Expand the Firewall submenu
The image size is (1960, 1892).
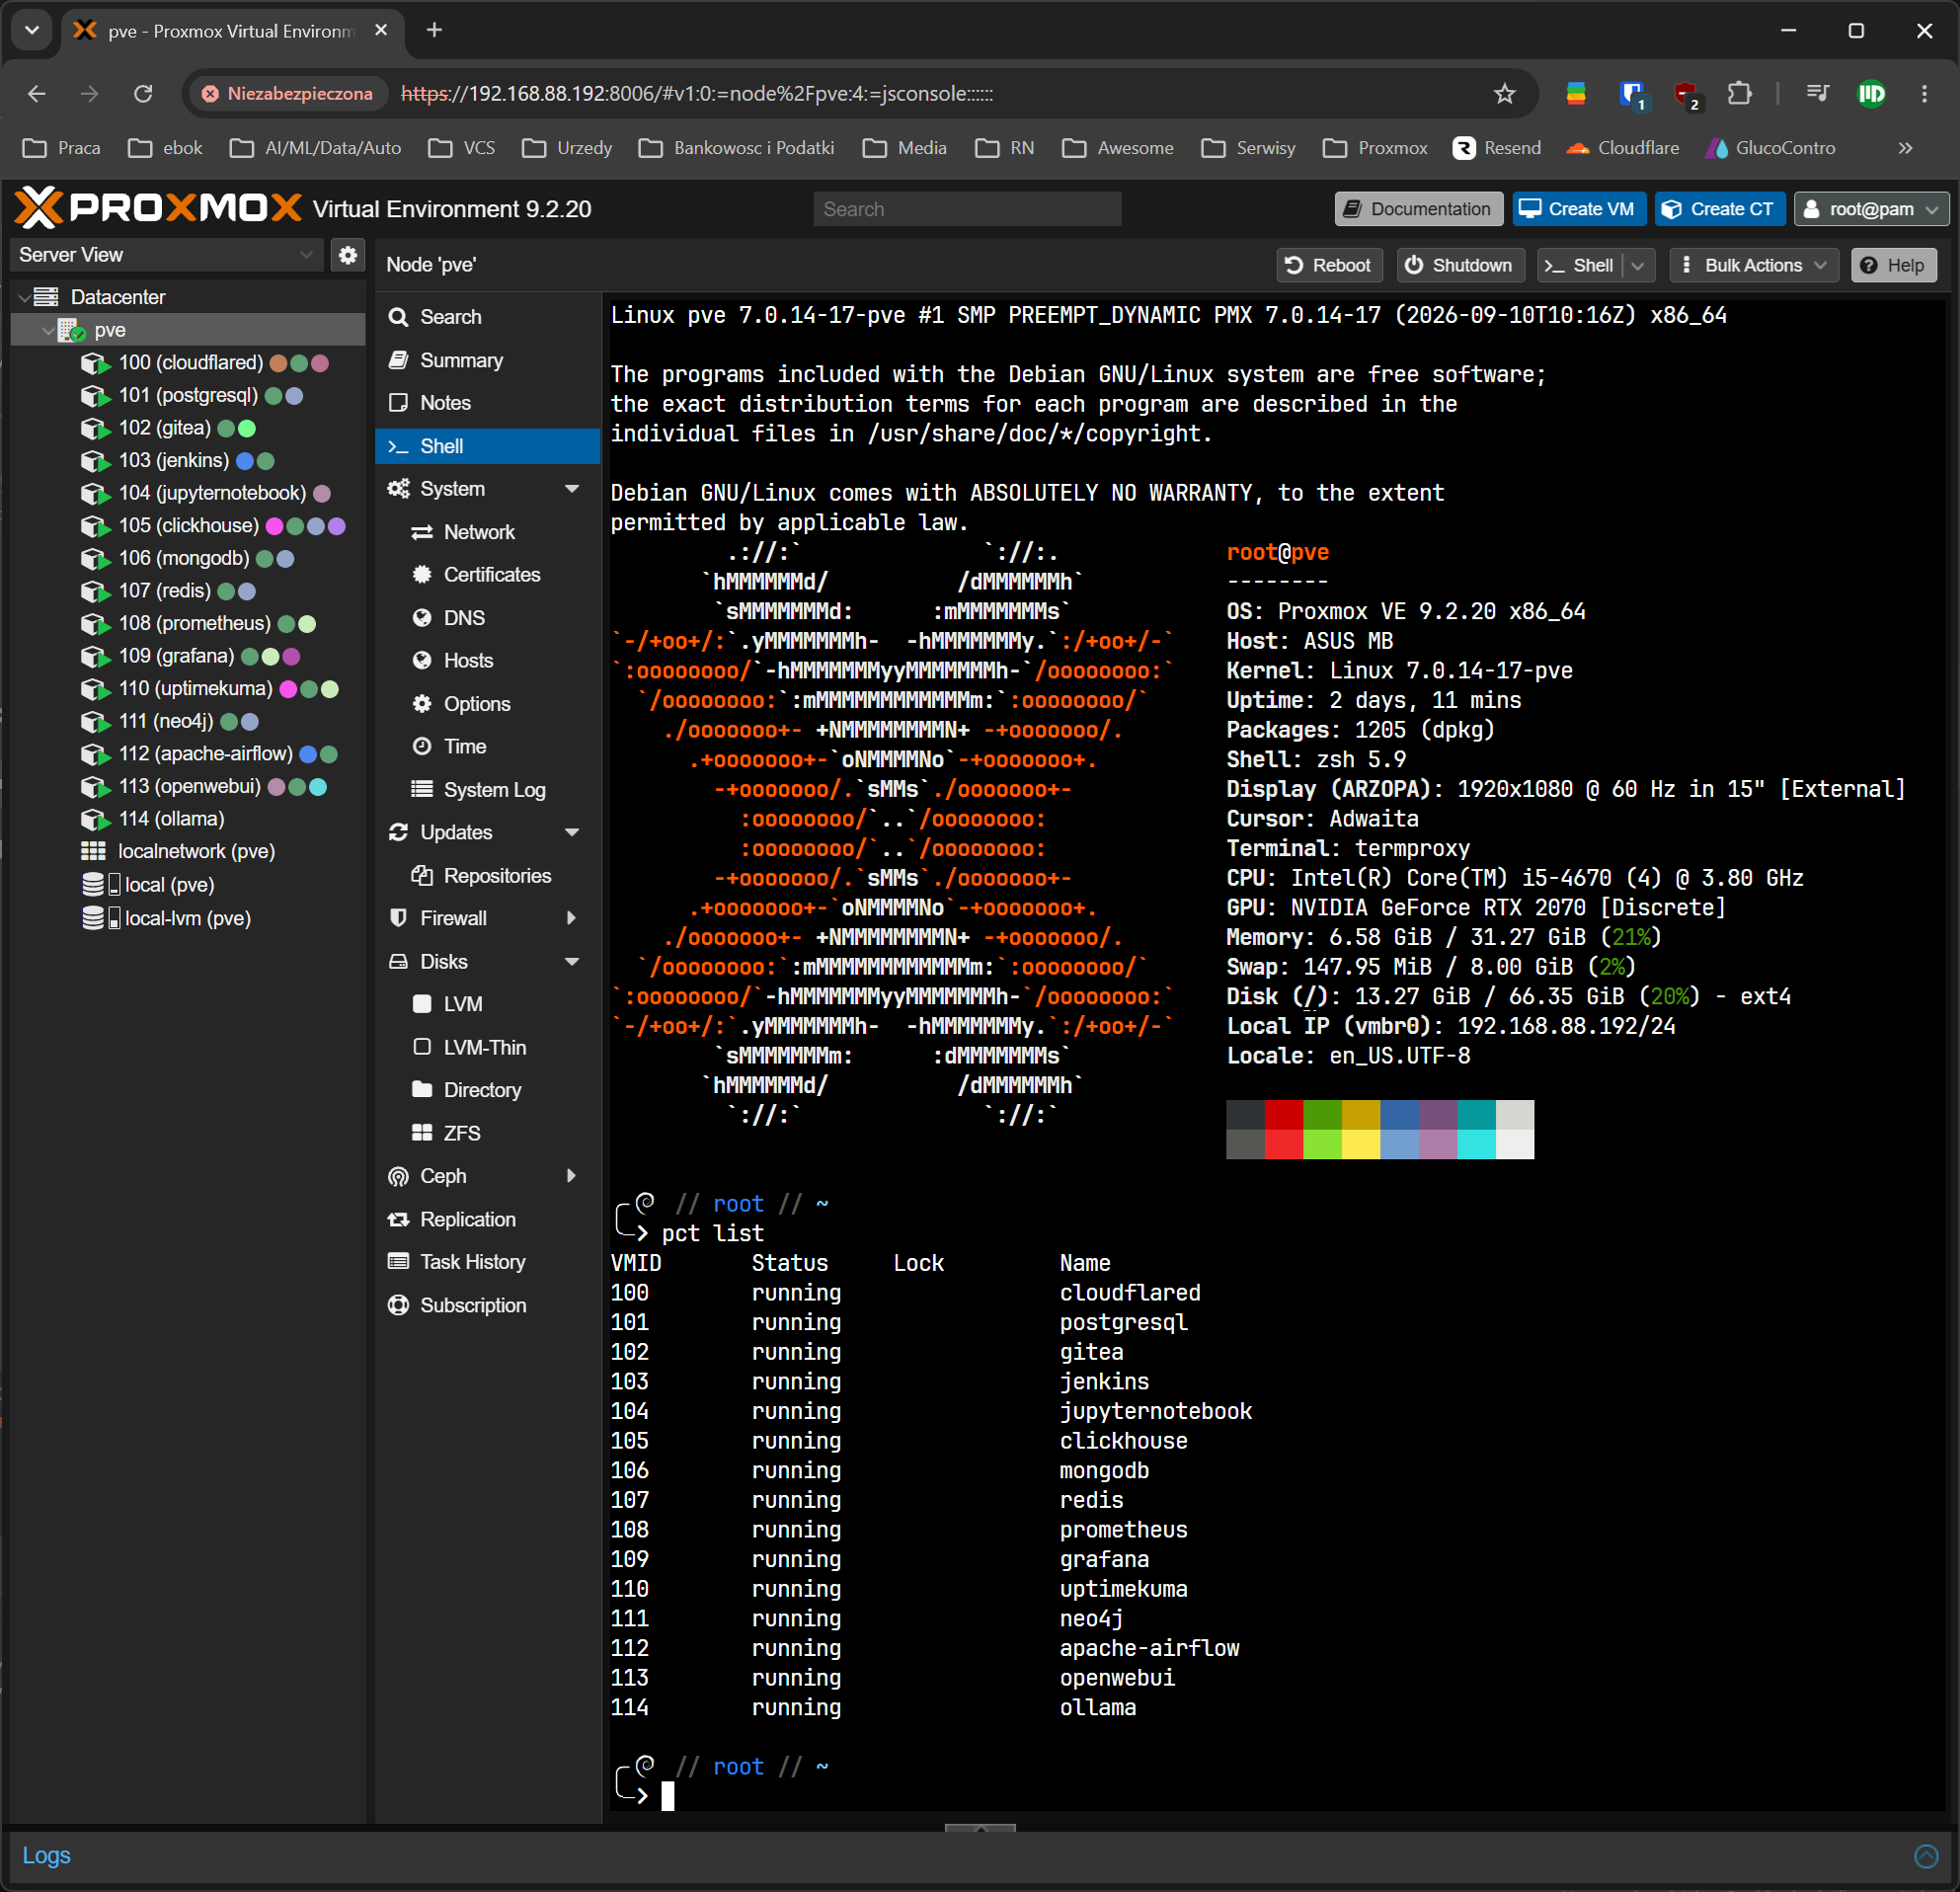pyautogui.click(x=572, y=918)
